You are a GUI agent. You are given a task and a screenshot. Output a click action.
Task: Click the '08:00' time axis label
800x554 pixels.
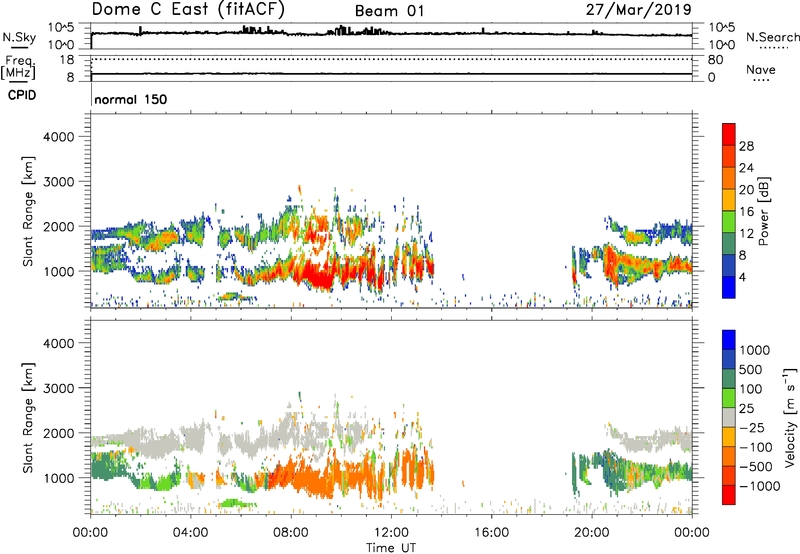pos(291,533)
